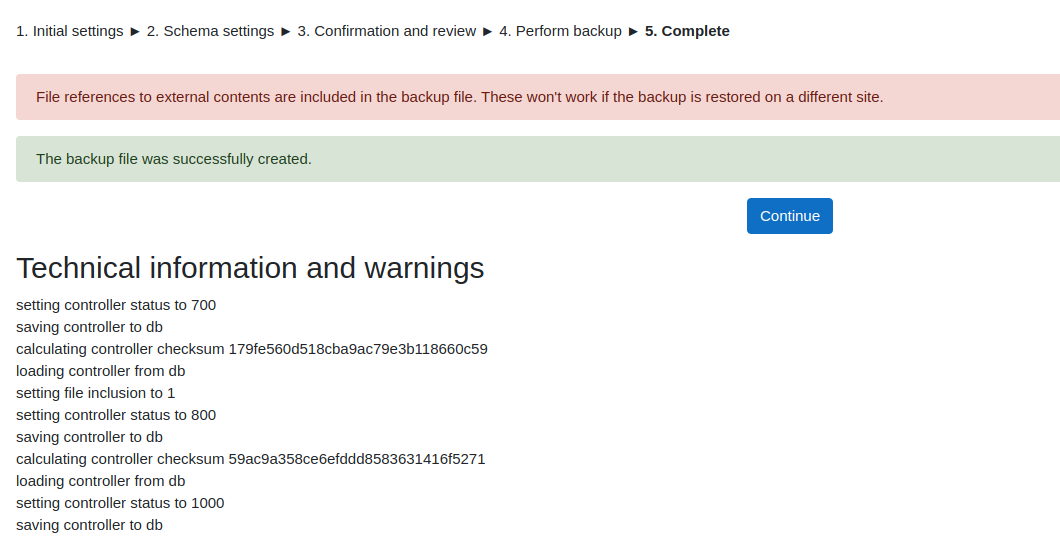Click the line 'setting controller status to 800'
1060x546 pixels.
(x=116, y=415)
